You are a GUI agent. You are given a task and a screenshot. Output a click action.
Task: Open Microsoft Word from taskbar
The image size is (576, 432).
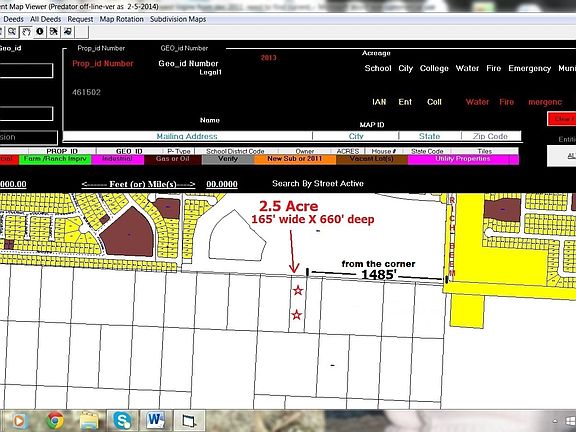tap(155, 421)
